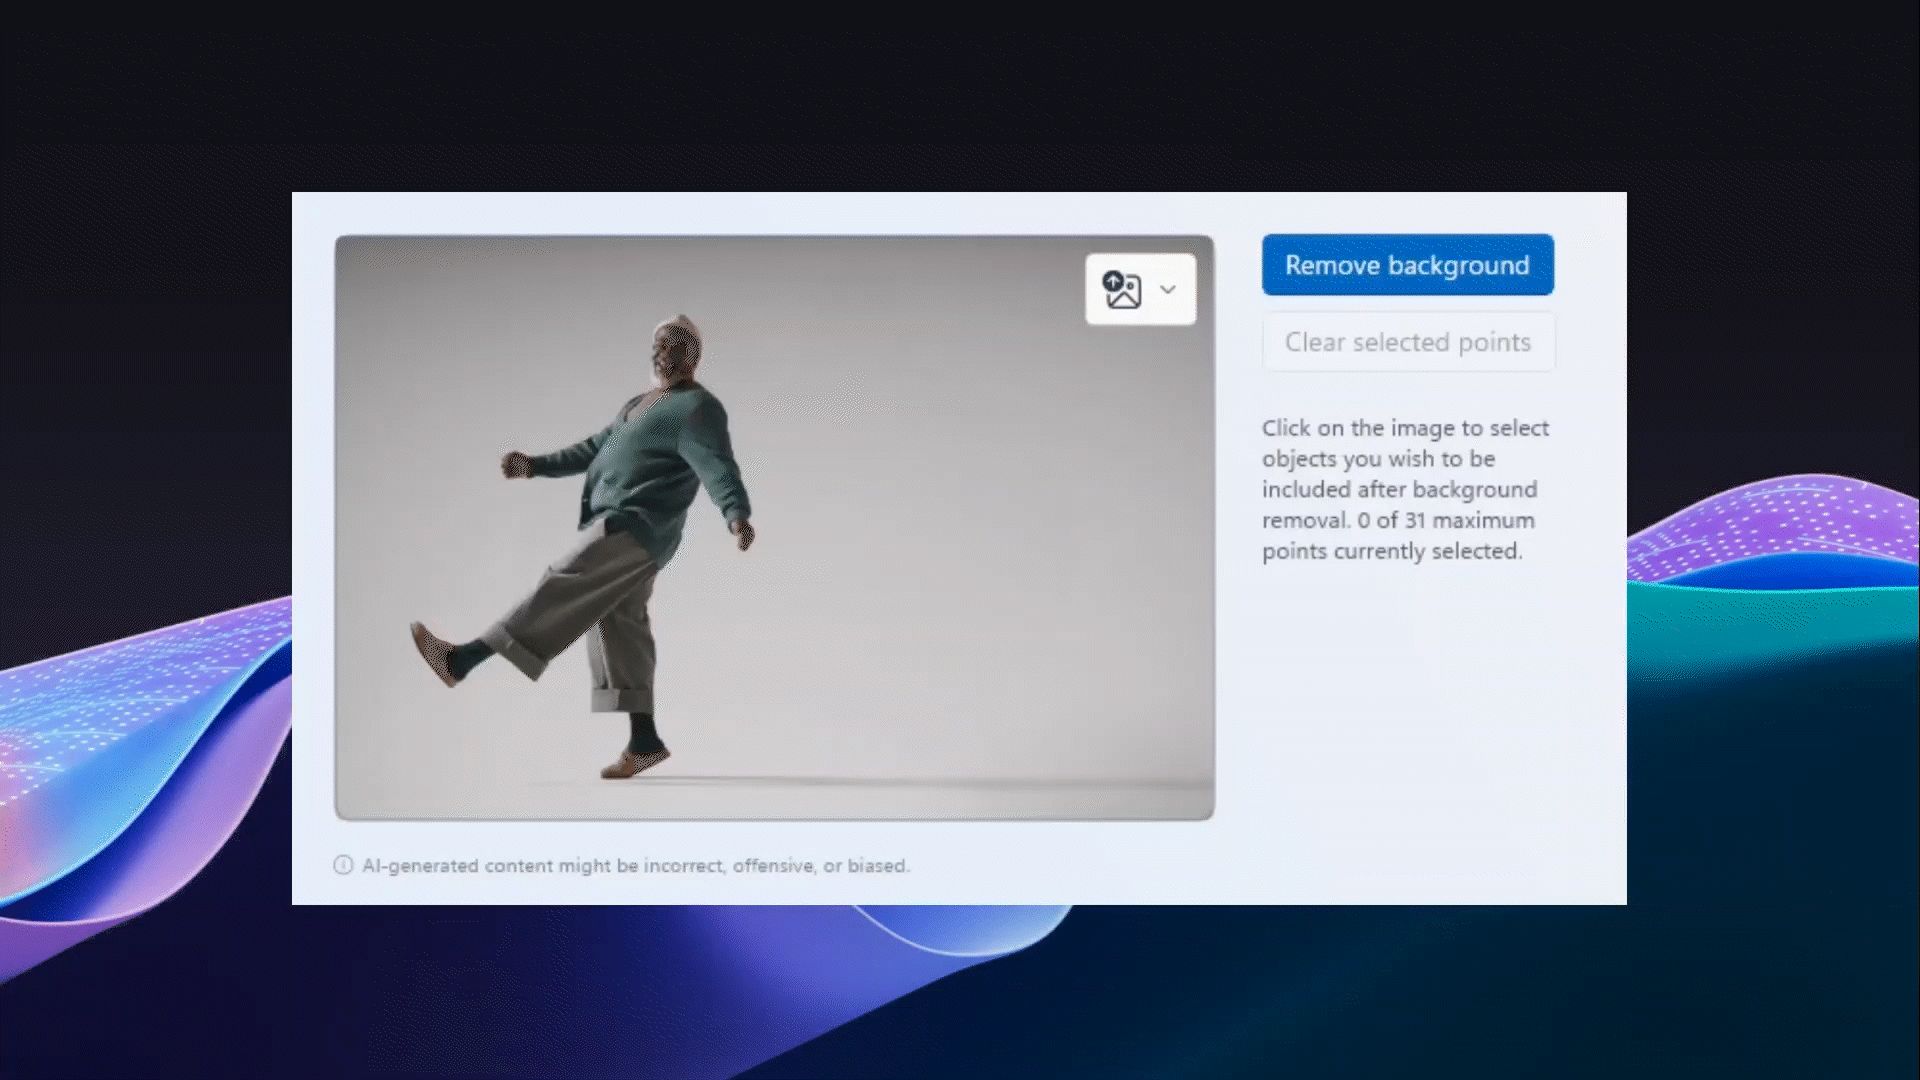This screenshot has width=1920, height=1080.
Task: Click the export image icon above the photo
Action: [x=1122, y=291]
